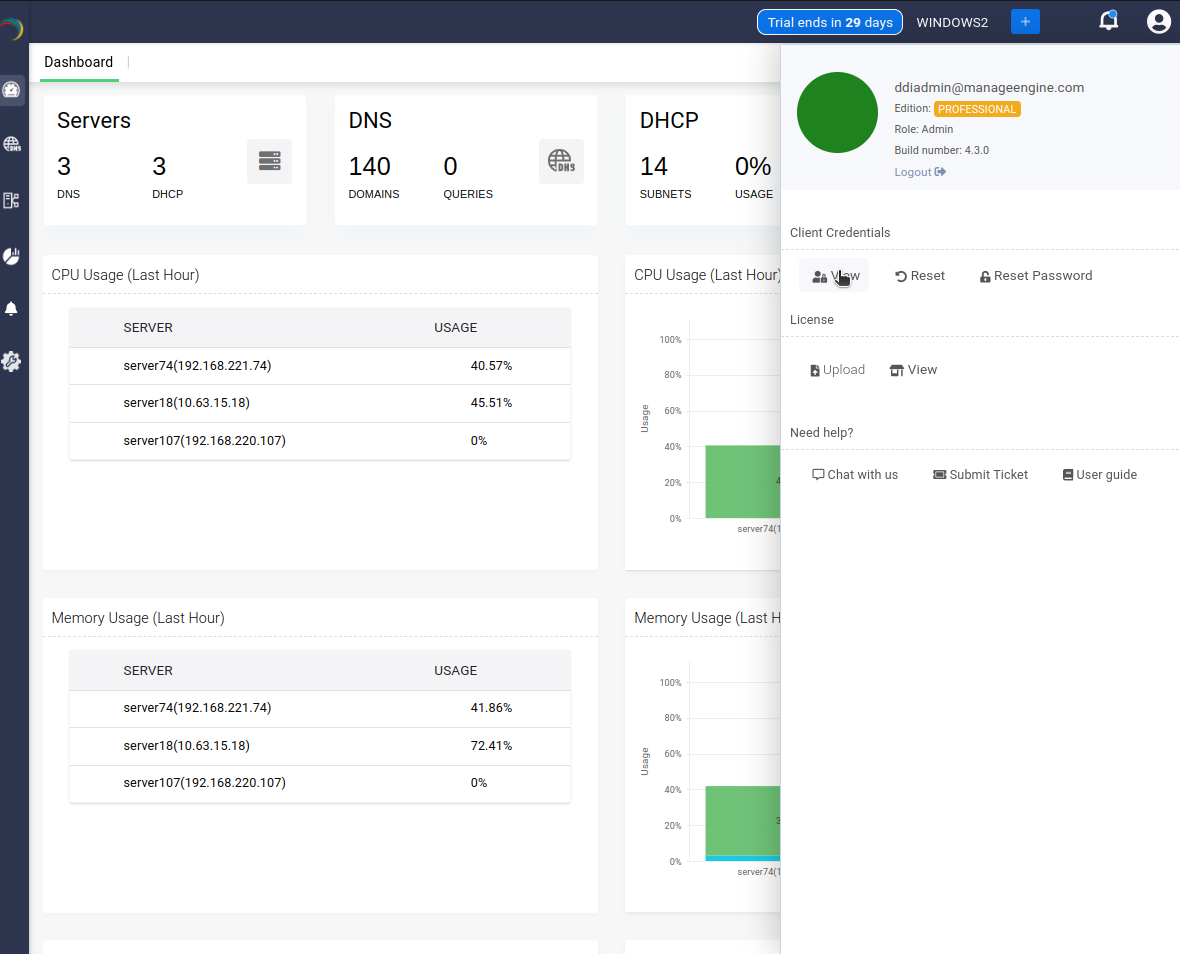Switch to the Dashboard tab
Viewport: 1180px width, 954px height.
point(78,62)
